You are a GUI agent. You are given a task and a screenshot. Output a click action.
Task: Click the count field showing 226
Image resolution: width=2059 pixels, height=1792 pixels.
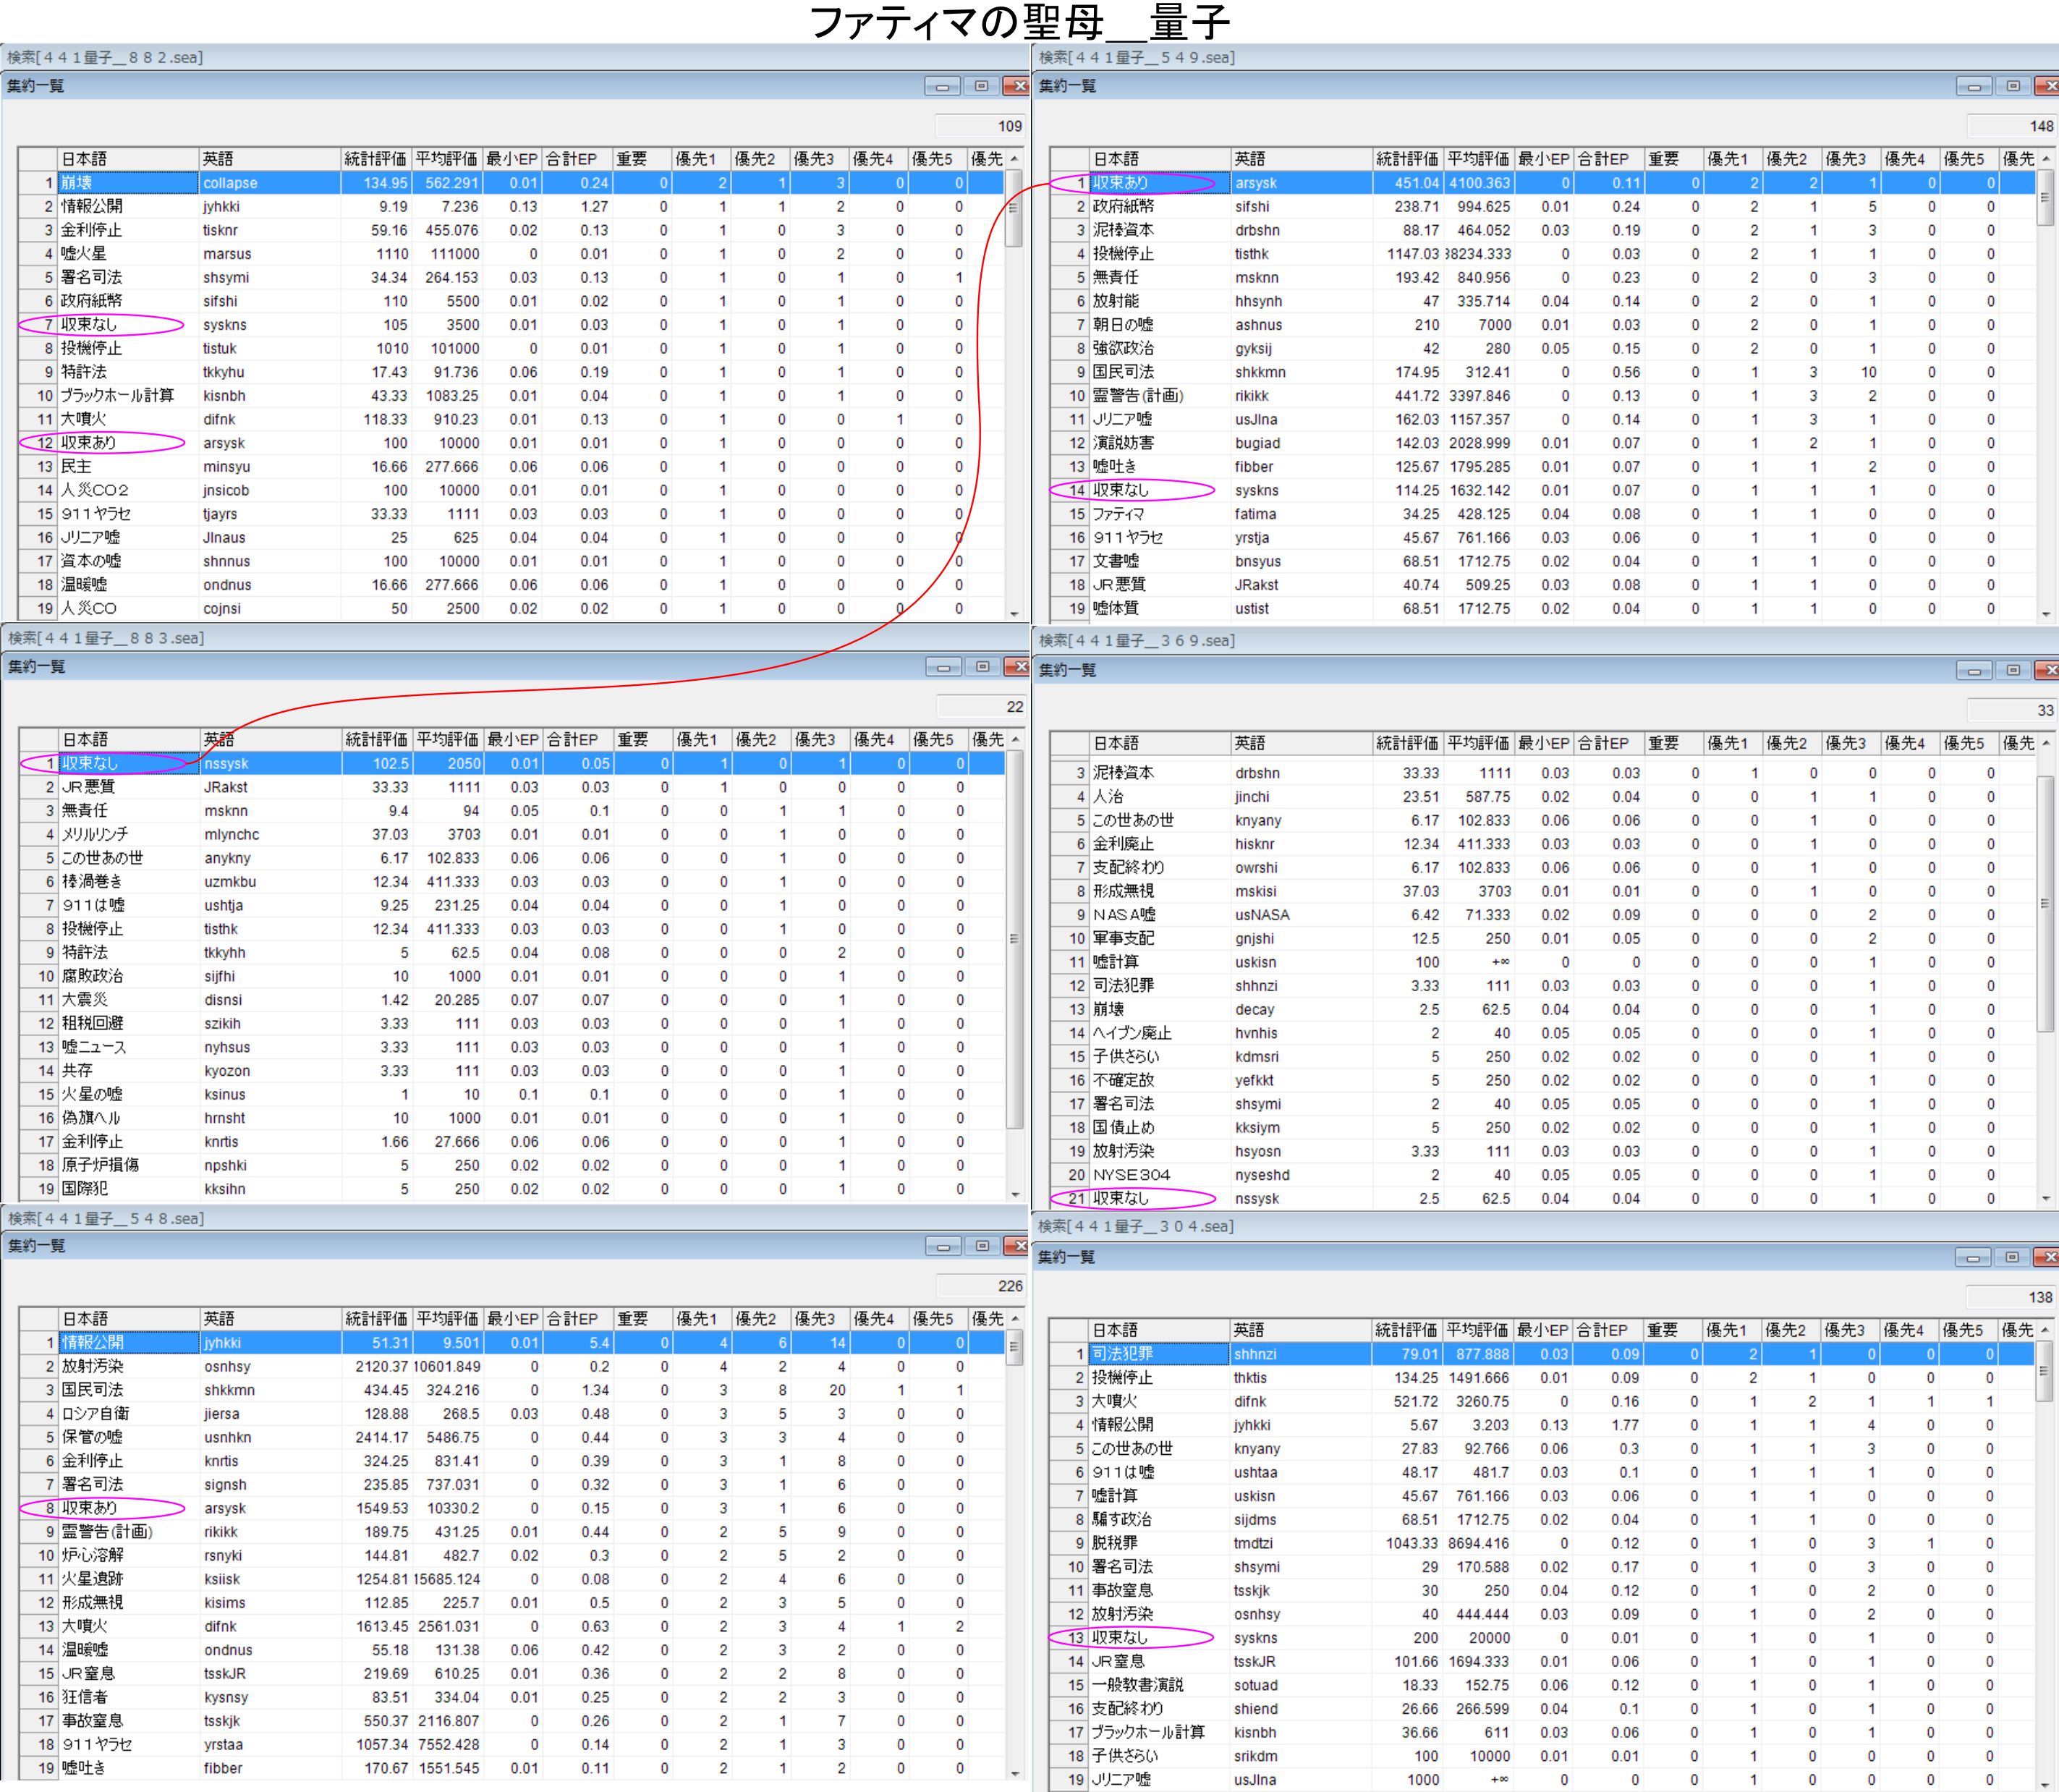click(980, 1286)
